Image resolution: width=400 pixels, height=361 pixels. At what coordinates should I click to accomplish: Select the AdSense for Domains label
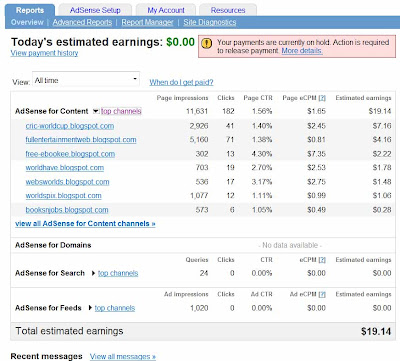coord(53,245)
